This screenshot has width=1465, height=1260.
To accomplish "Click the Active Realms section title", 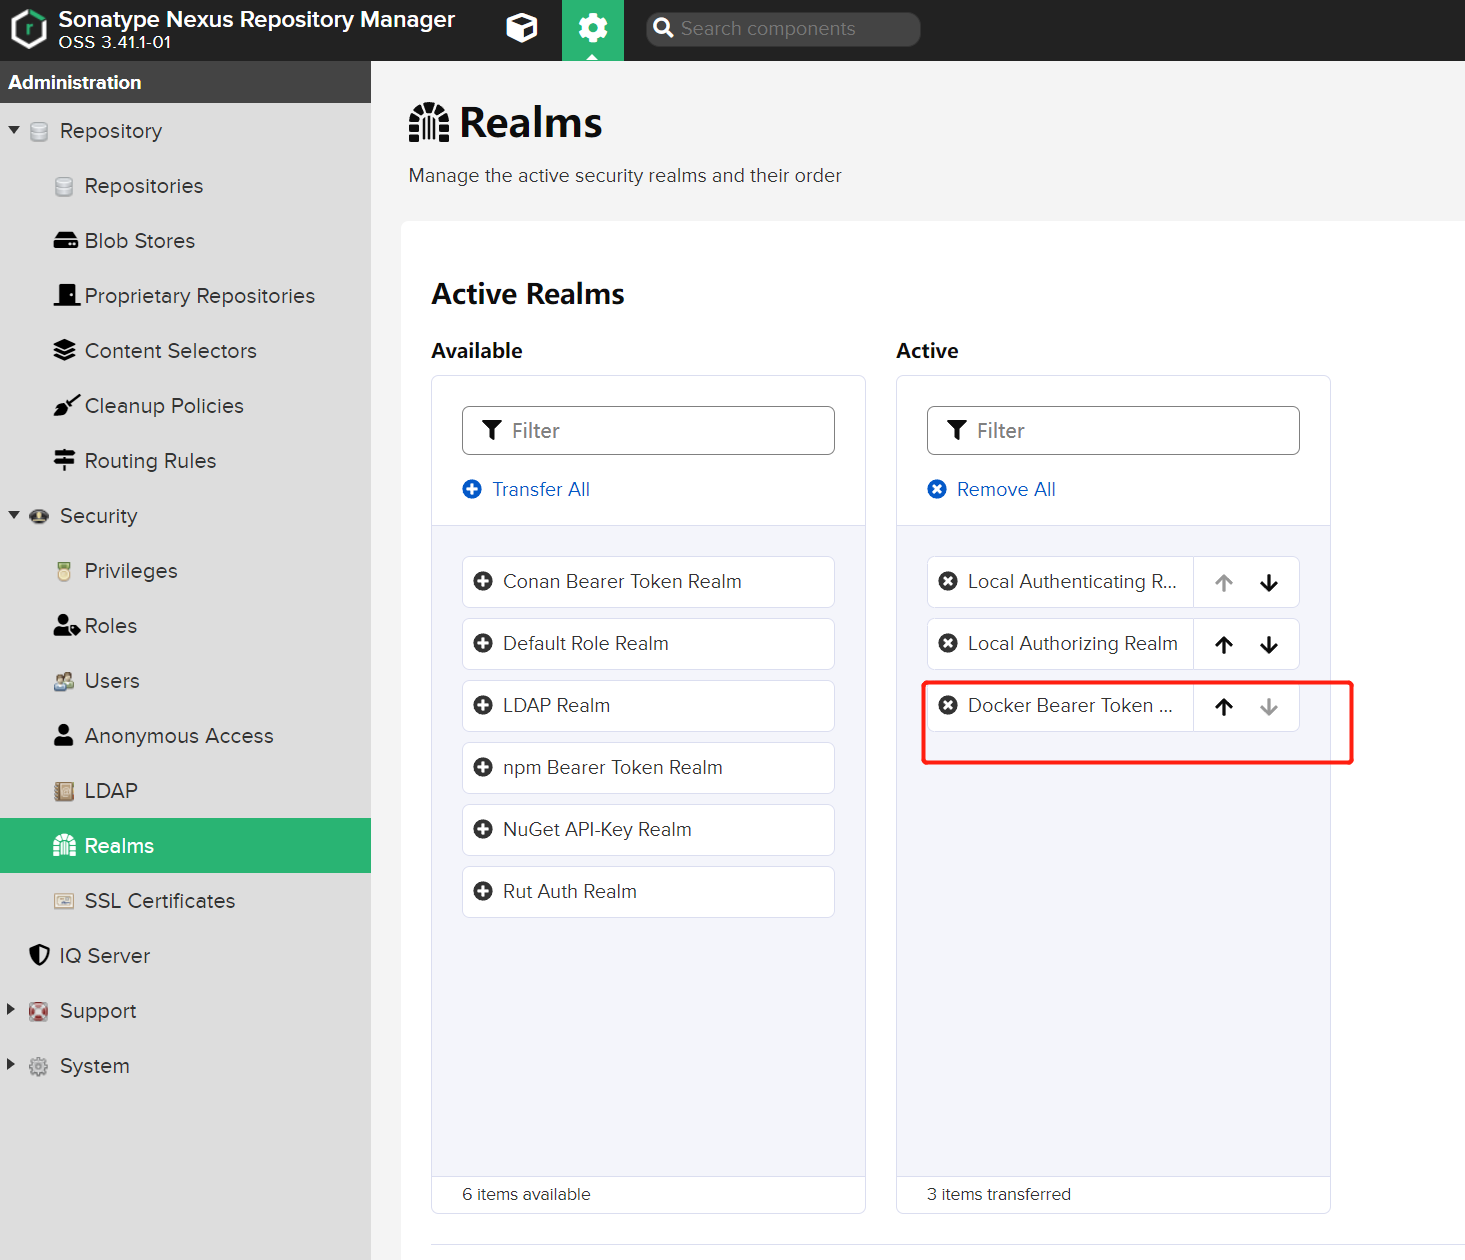I will (528, 294).
